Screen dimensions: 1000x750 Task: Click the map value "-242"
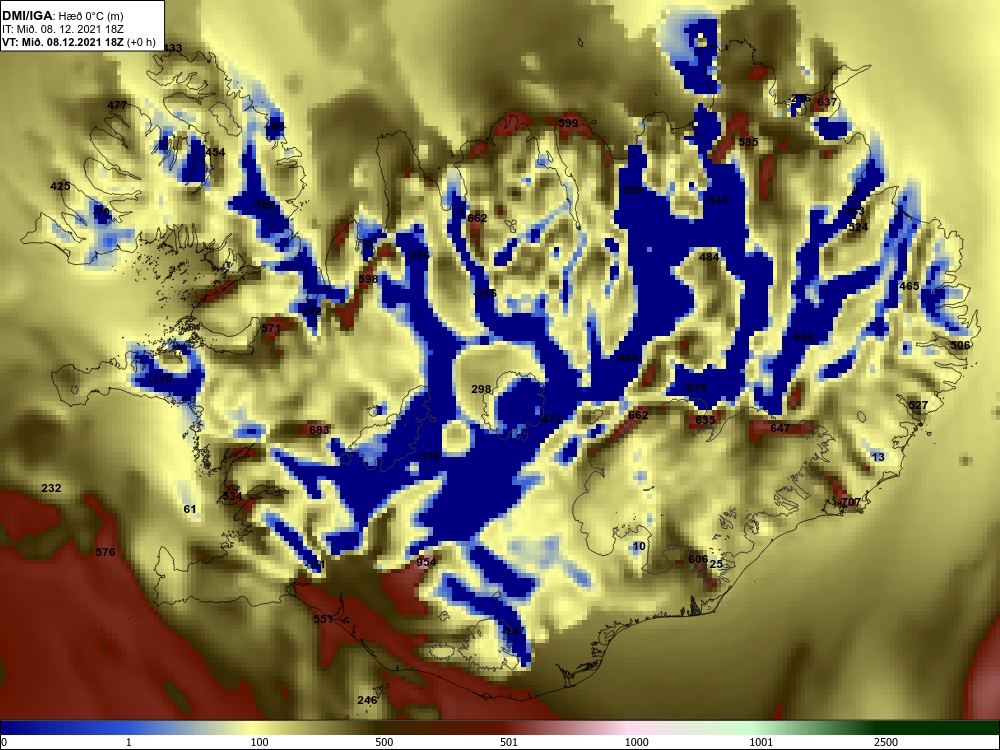[x=311, y=311]
